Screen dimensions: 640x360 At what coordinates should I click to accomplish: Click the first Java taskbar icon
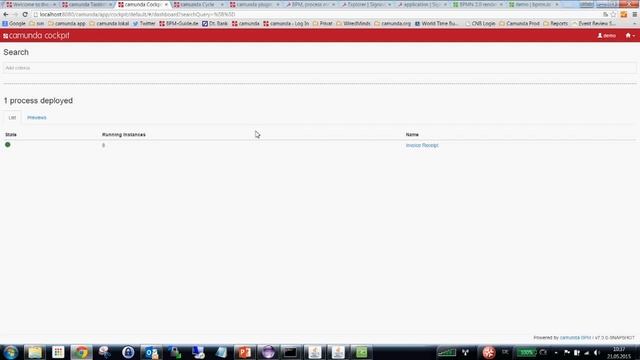point(315,352)
